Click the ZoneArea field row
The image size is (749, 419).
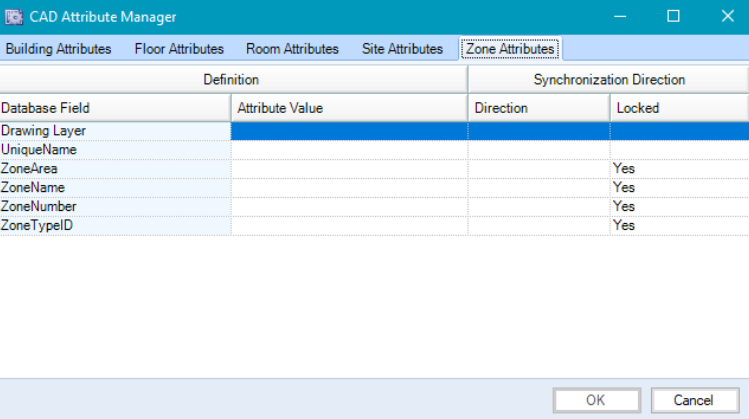click(x=115, y=169)
